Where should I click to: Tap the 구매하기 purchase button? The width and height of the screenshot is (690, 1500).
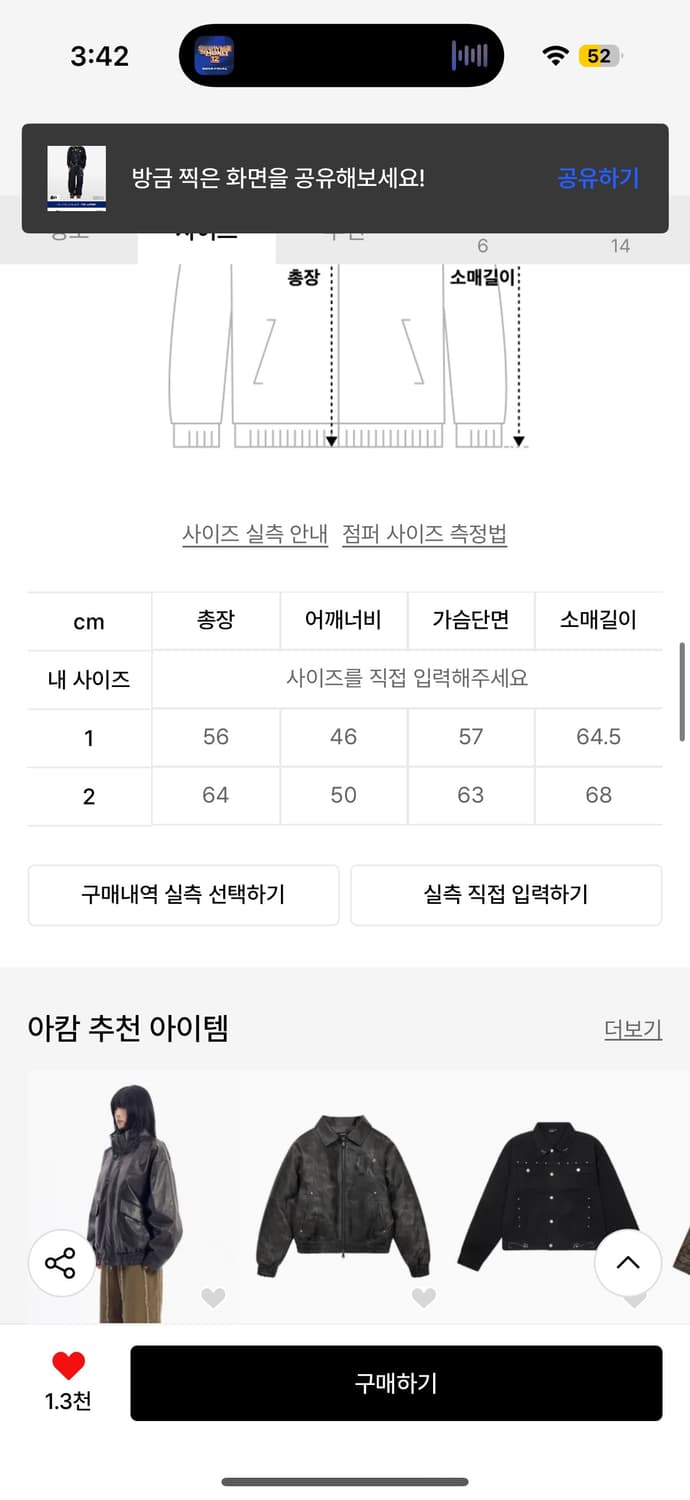click(397, 1382)
